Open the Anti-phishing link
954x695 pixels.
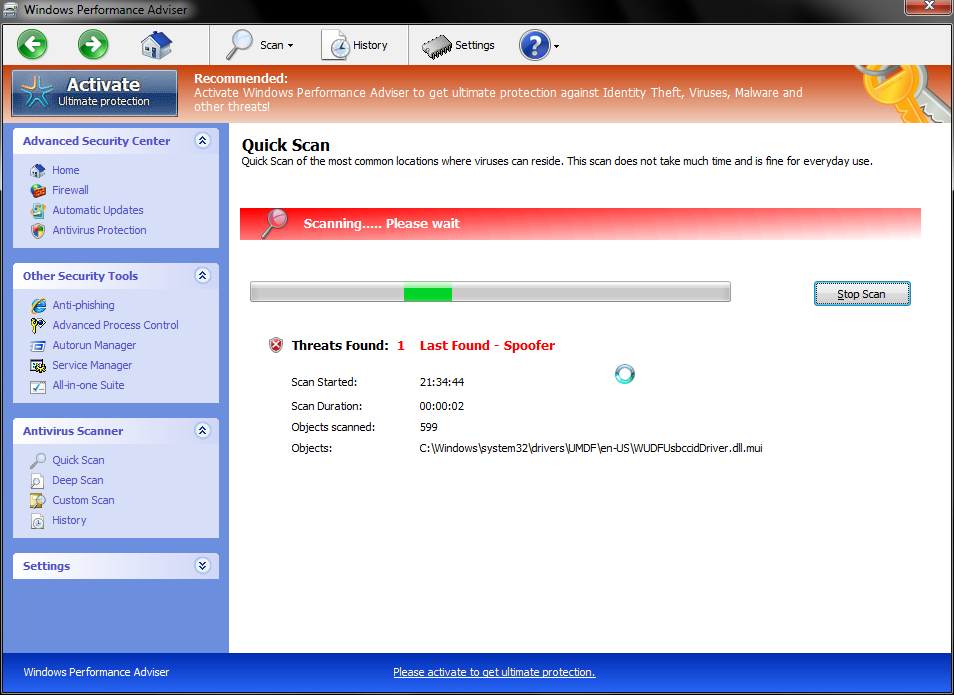pyautogui.click(x=83, y=305)
